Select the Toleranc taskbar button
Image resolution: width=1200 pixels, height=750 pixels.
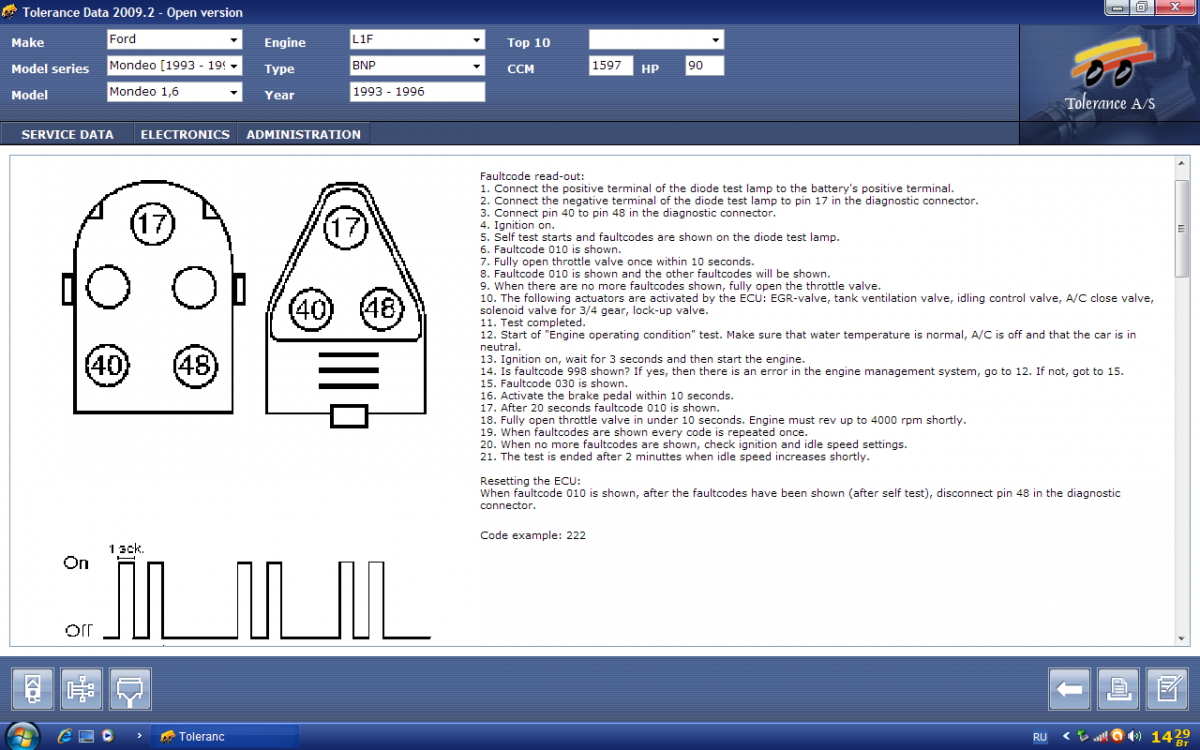[224, 737]
